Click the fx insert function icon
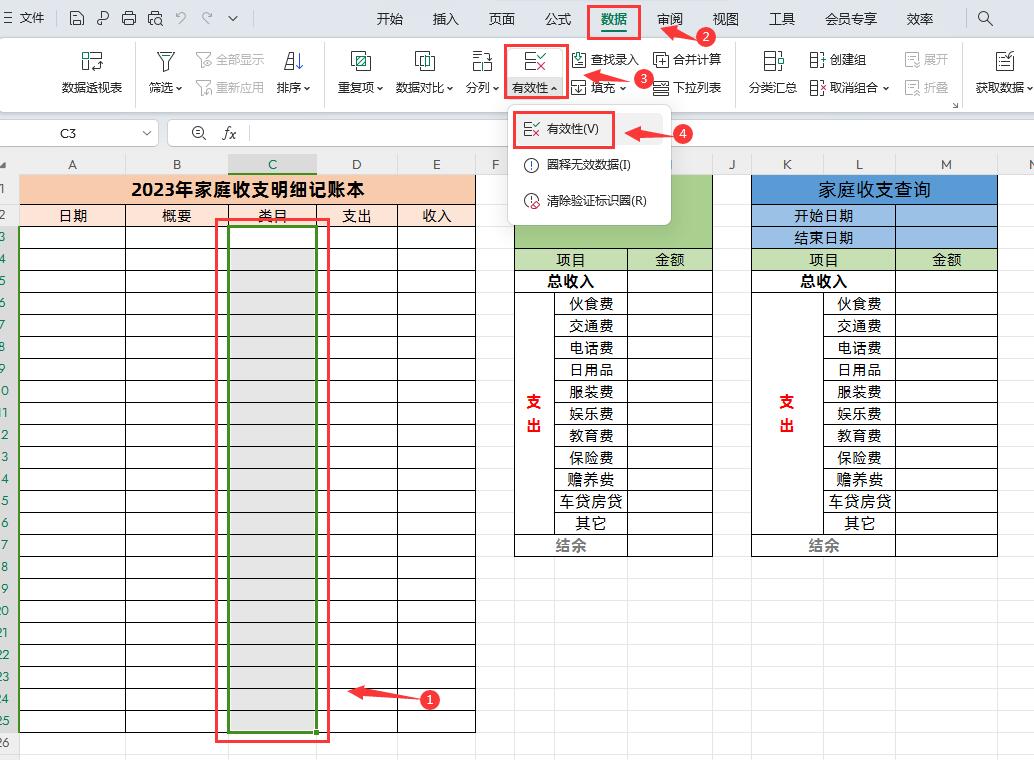Viewport: 1034px width, 760px height. [x=229, y=134]
